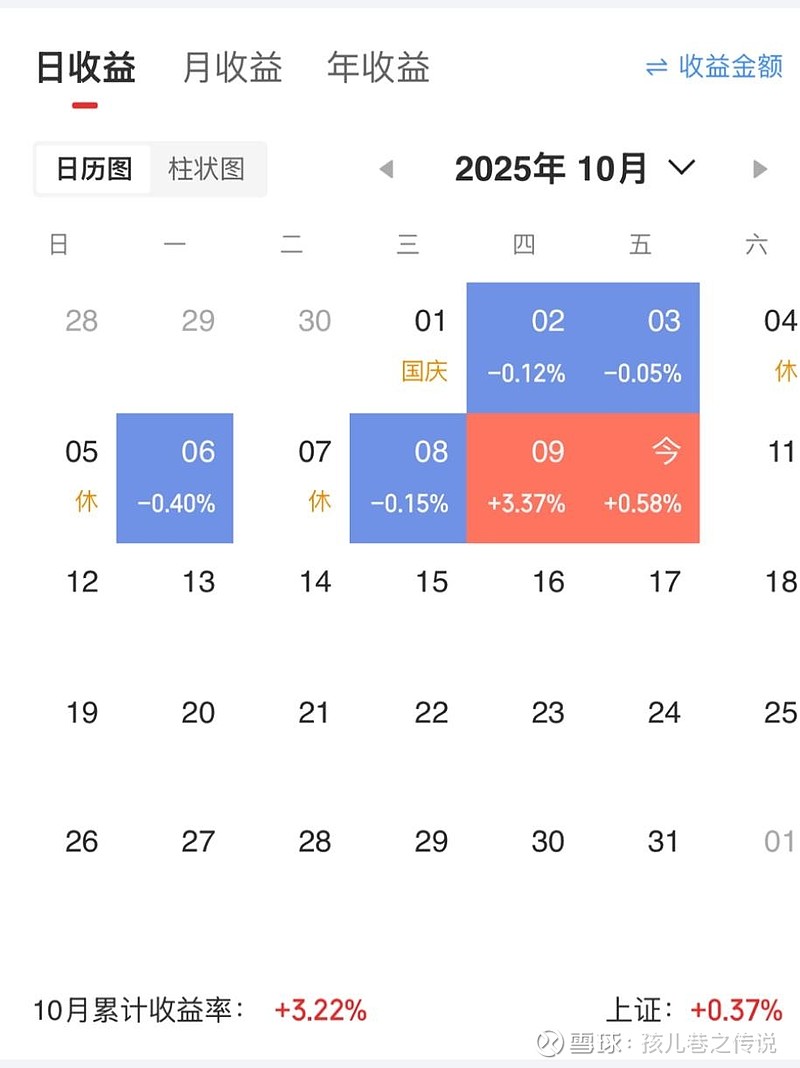Viewport: 800px width, 1068px height.
Task: Switch to 月收益 tab
Action: [233, 68]
